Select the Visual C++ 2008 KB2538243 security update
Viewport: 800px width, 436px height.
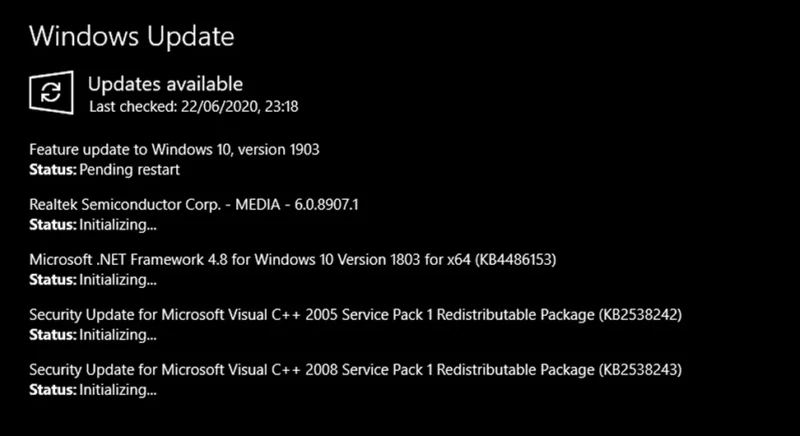tap(356, 370)
